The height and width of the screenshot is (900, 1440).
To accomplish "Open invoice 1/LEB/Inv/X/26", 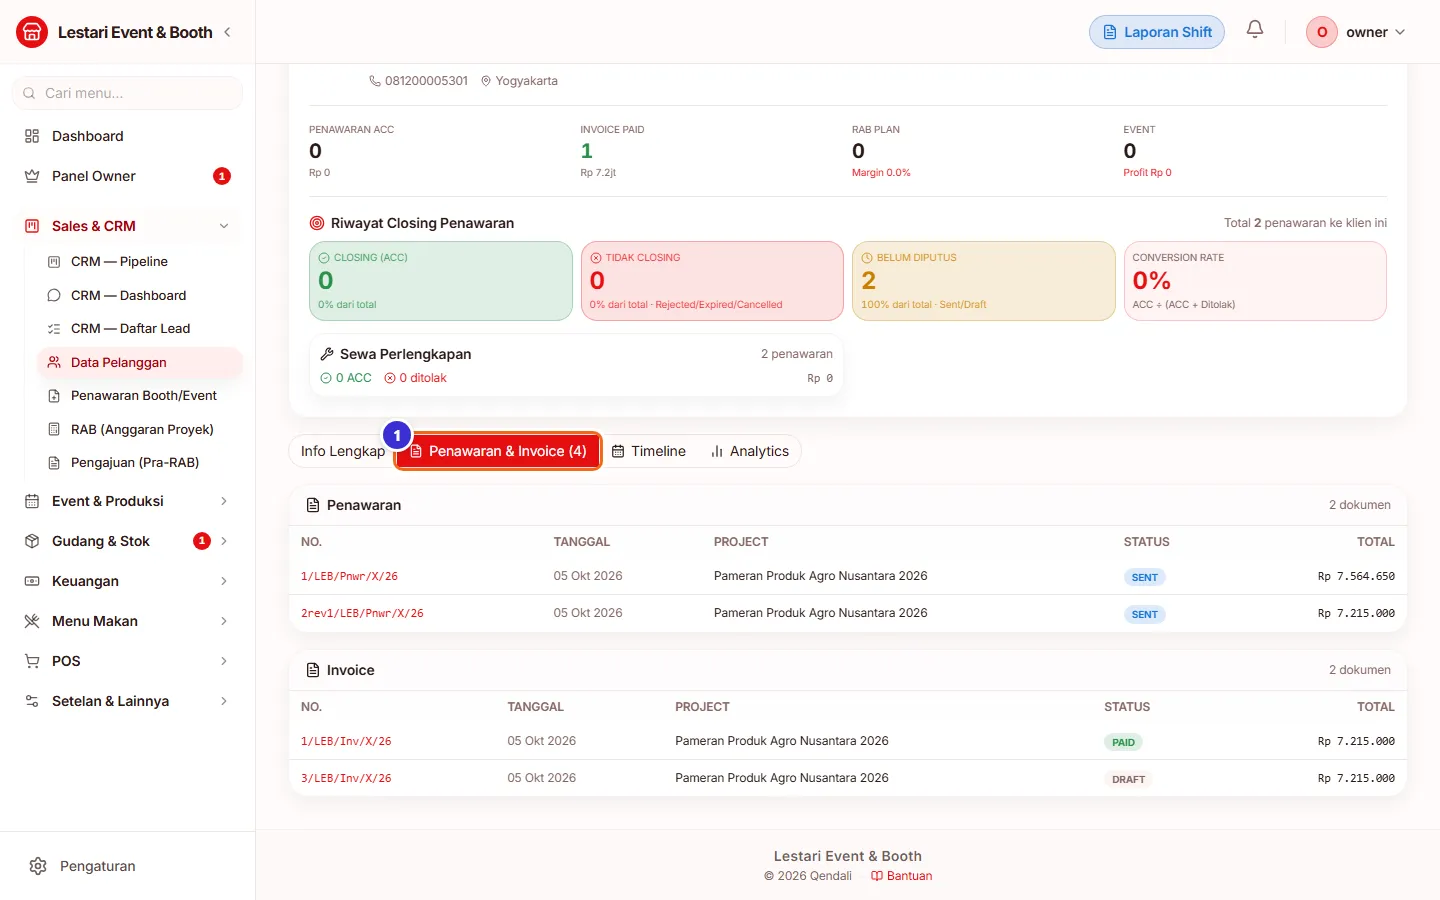I will tap(346, 741).
